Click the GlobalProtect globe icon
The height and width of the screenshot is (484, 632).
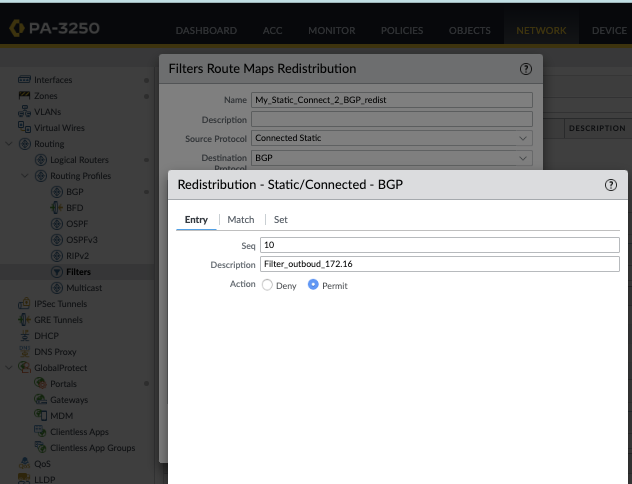click(x=27, y=368)
